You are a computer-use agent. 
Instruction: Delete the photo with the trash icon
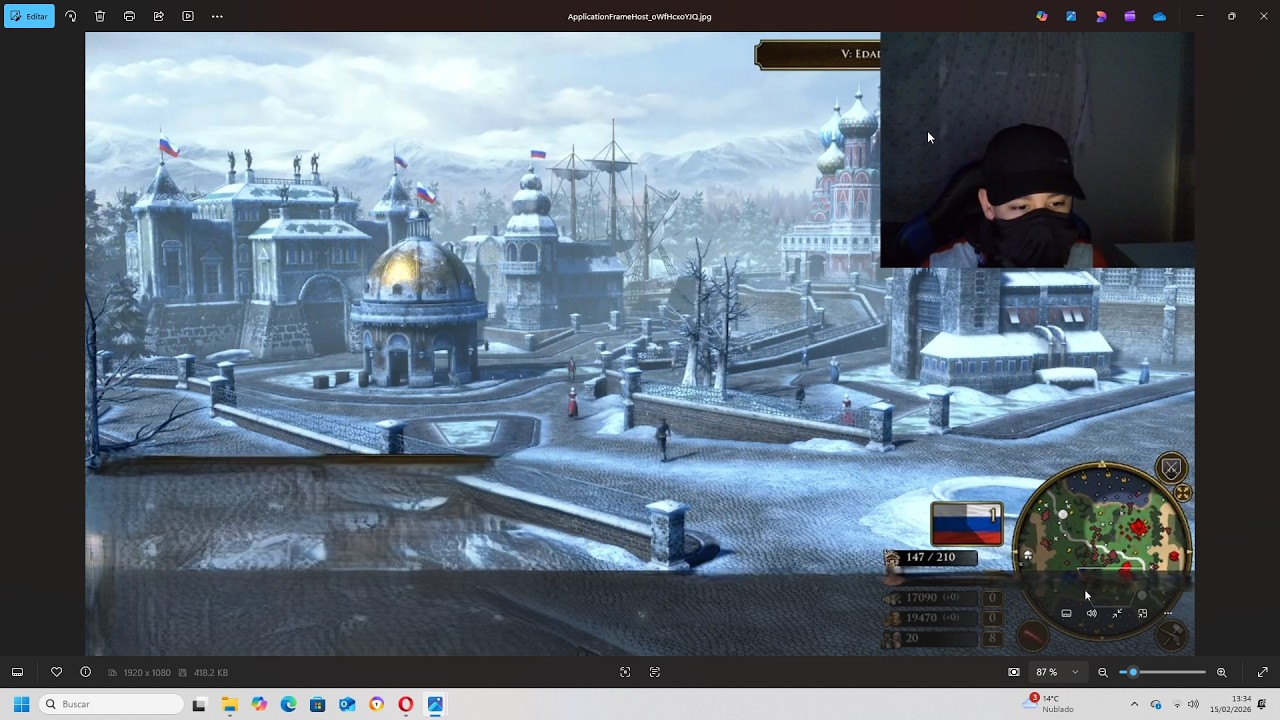click(x=100, y=16)
